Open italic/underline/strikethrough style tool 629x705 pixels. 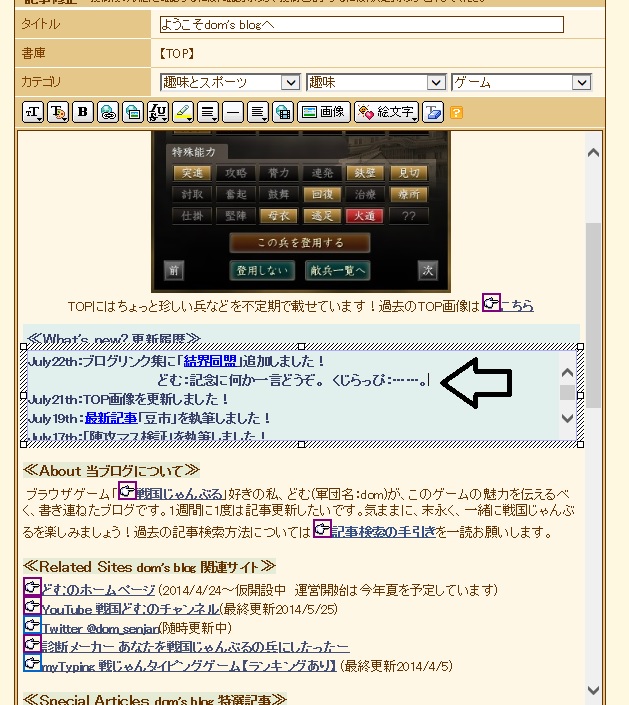(x=158, y=112)
